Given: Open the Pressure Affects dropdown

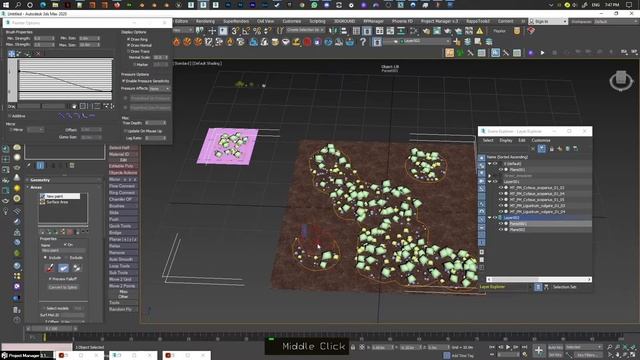Looking at the screenshot, I should click(160, 89).
